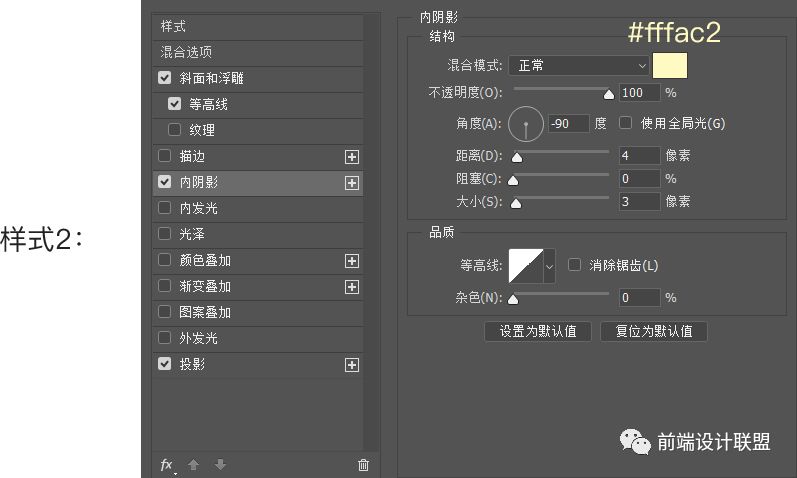Enable the 外发光 checkbox
The image size is (797, 478).
click(164, 338)
